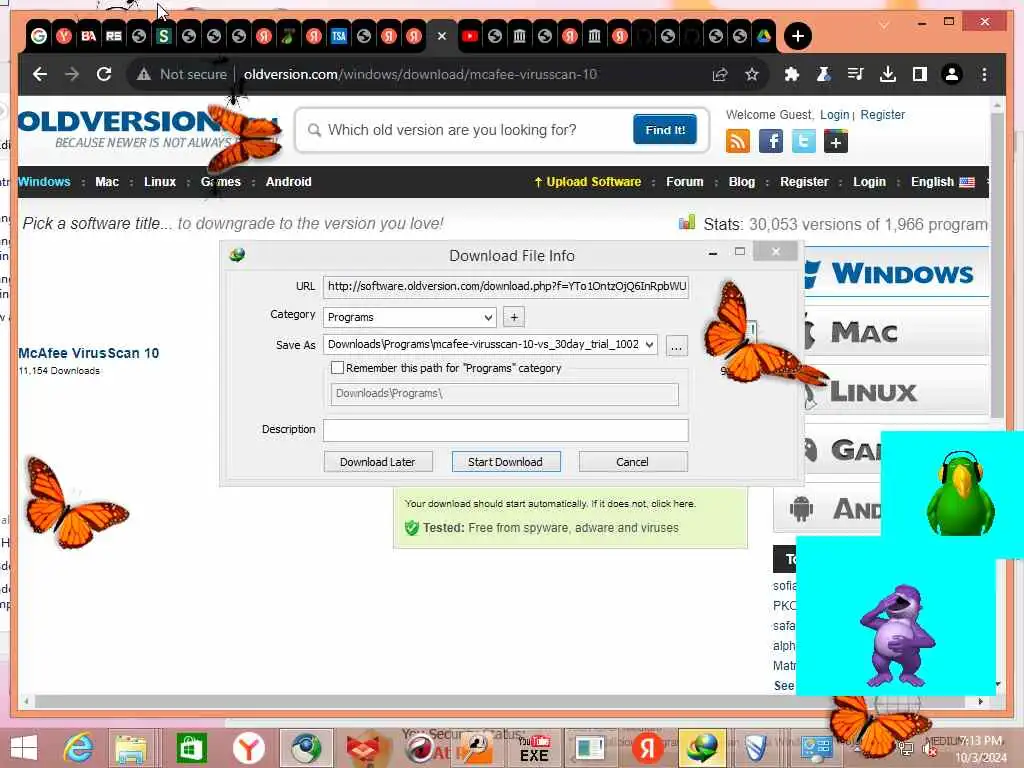
Task: Click the Mac category banner on sidebar
Action: tap(896, 332)
